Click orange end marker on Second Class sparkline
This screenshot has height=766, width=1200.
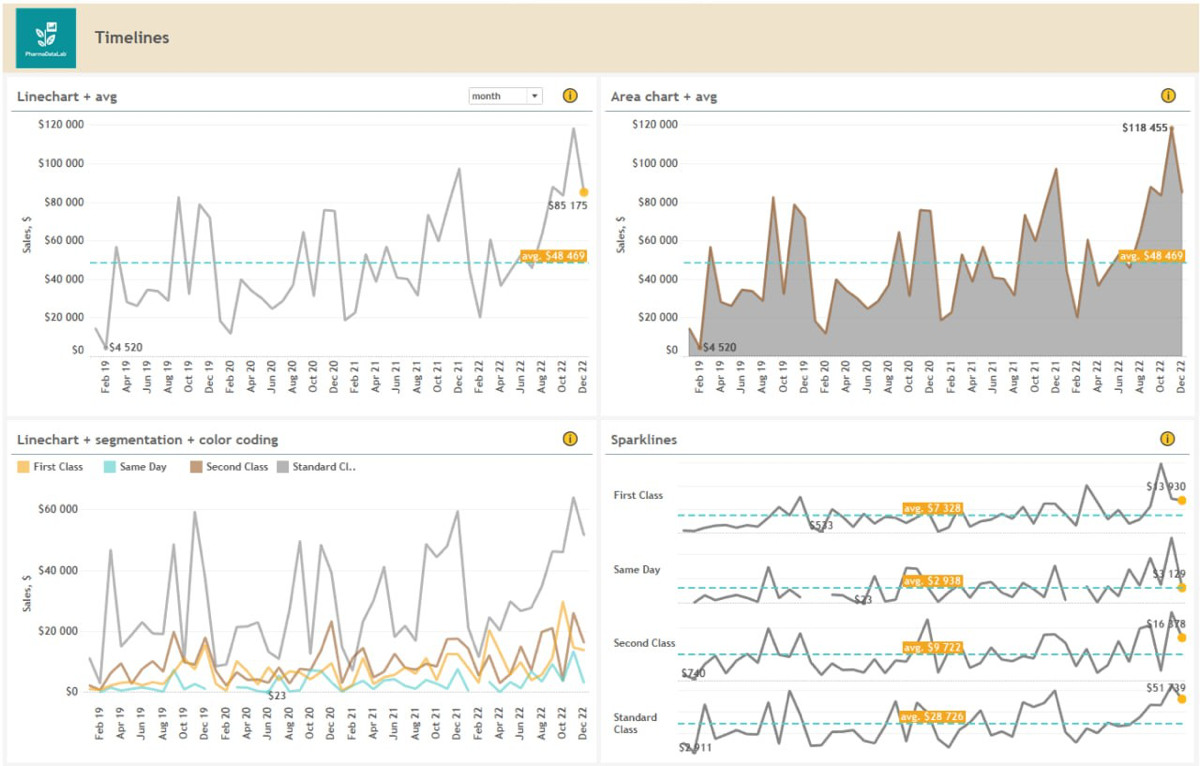[x=1181, y=637]
